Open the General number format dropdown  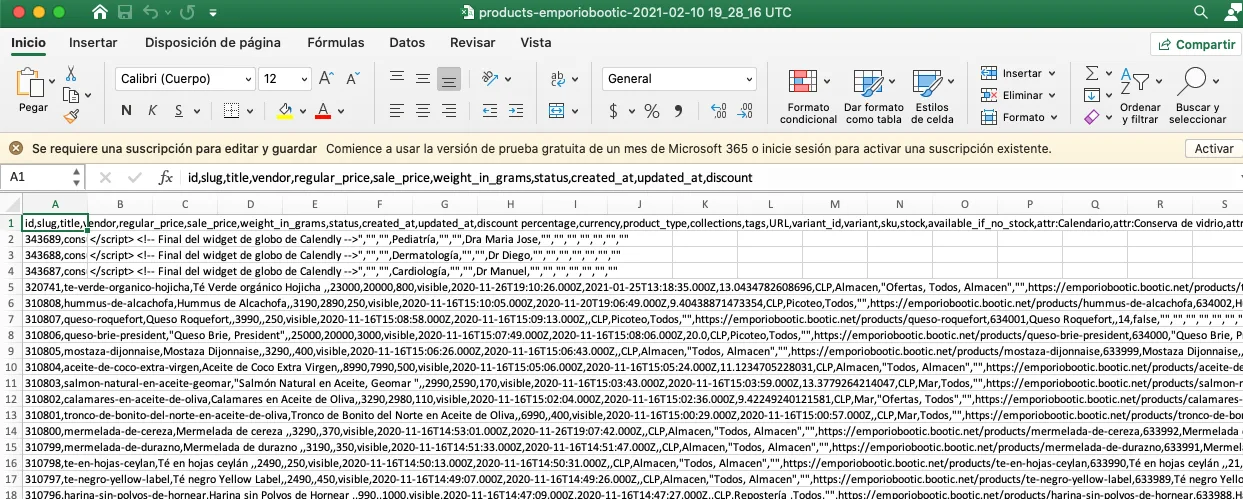(748, 79)
